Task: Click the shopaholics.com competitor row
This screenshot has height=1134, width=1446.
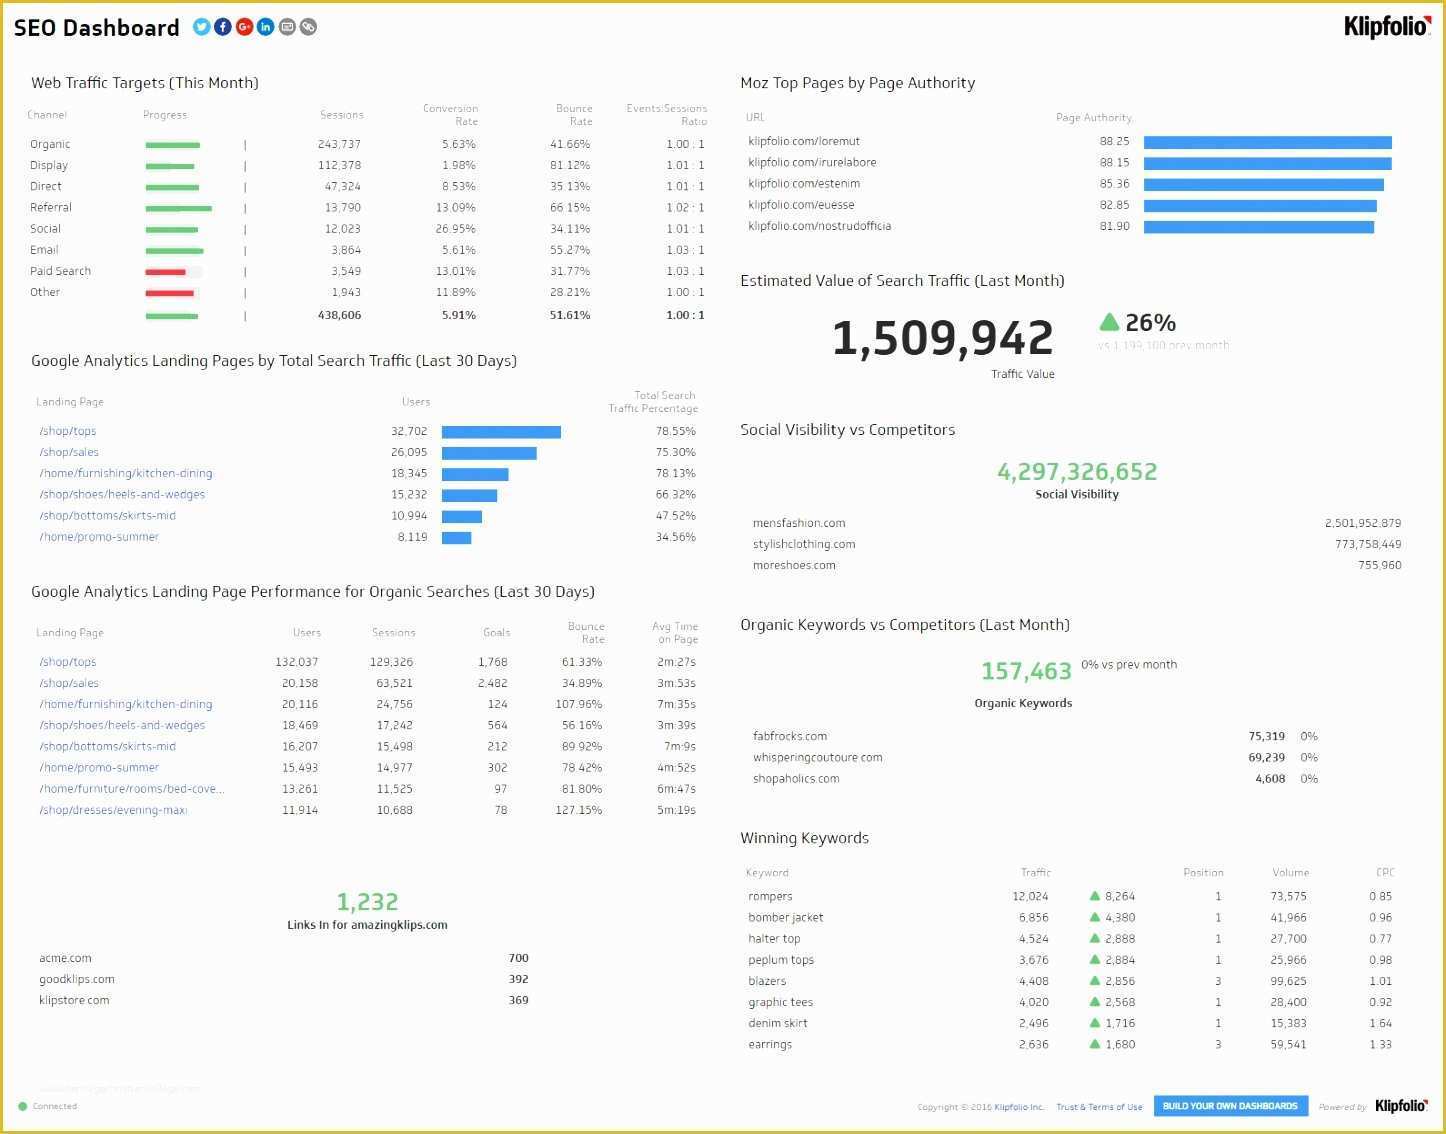Action: click(x=1035, y=778)
